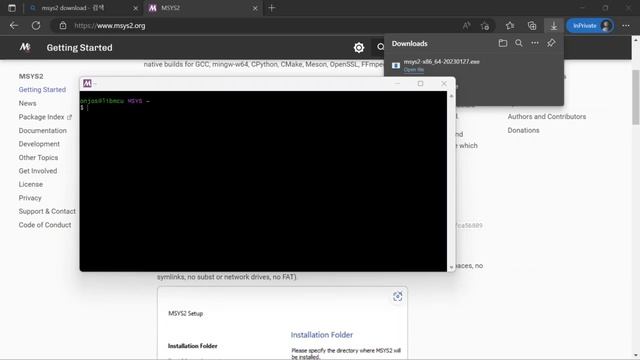
Task: Expand Development sidebar section
Action: [39, 144]
